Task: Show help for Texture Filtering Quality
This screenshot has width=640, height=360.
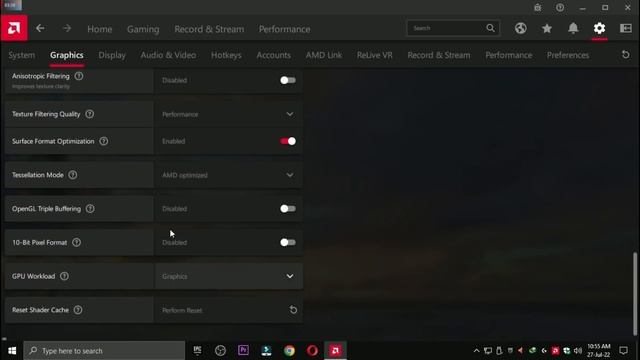Action: pos(89,114)
